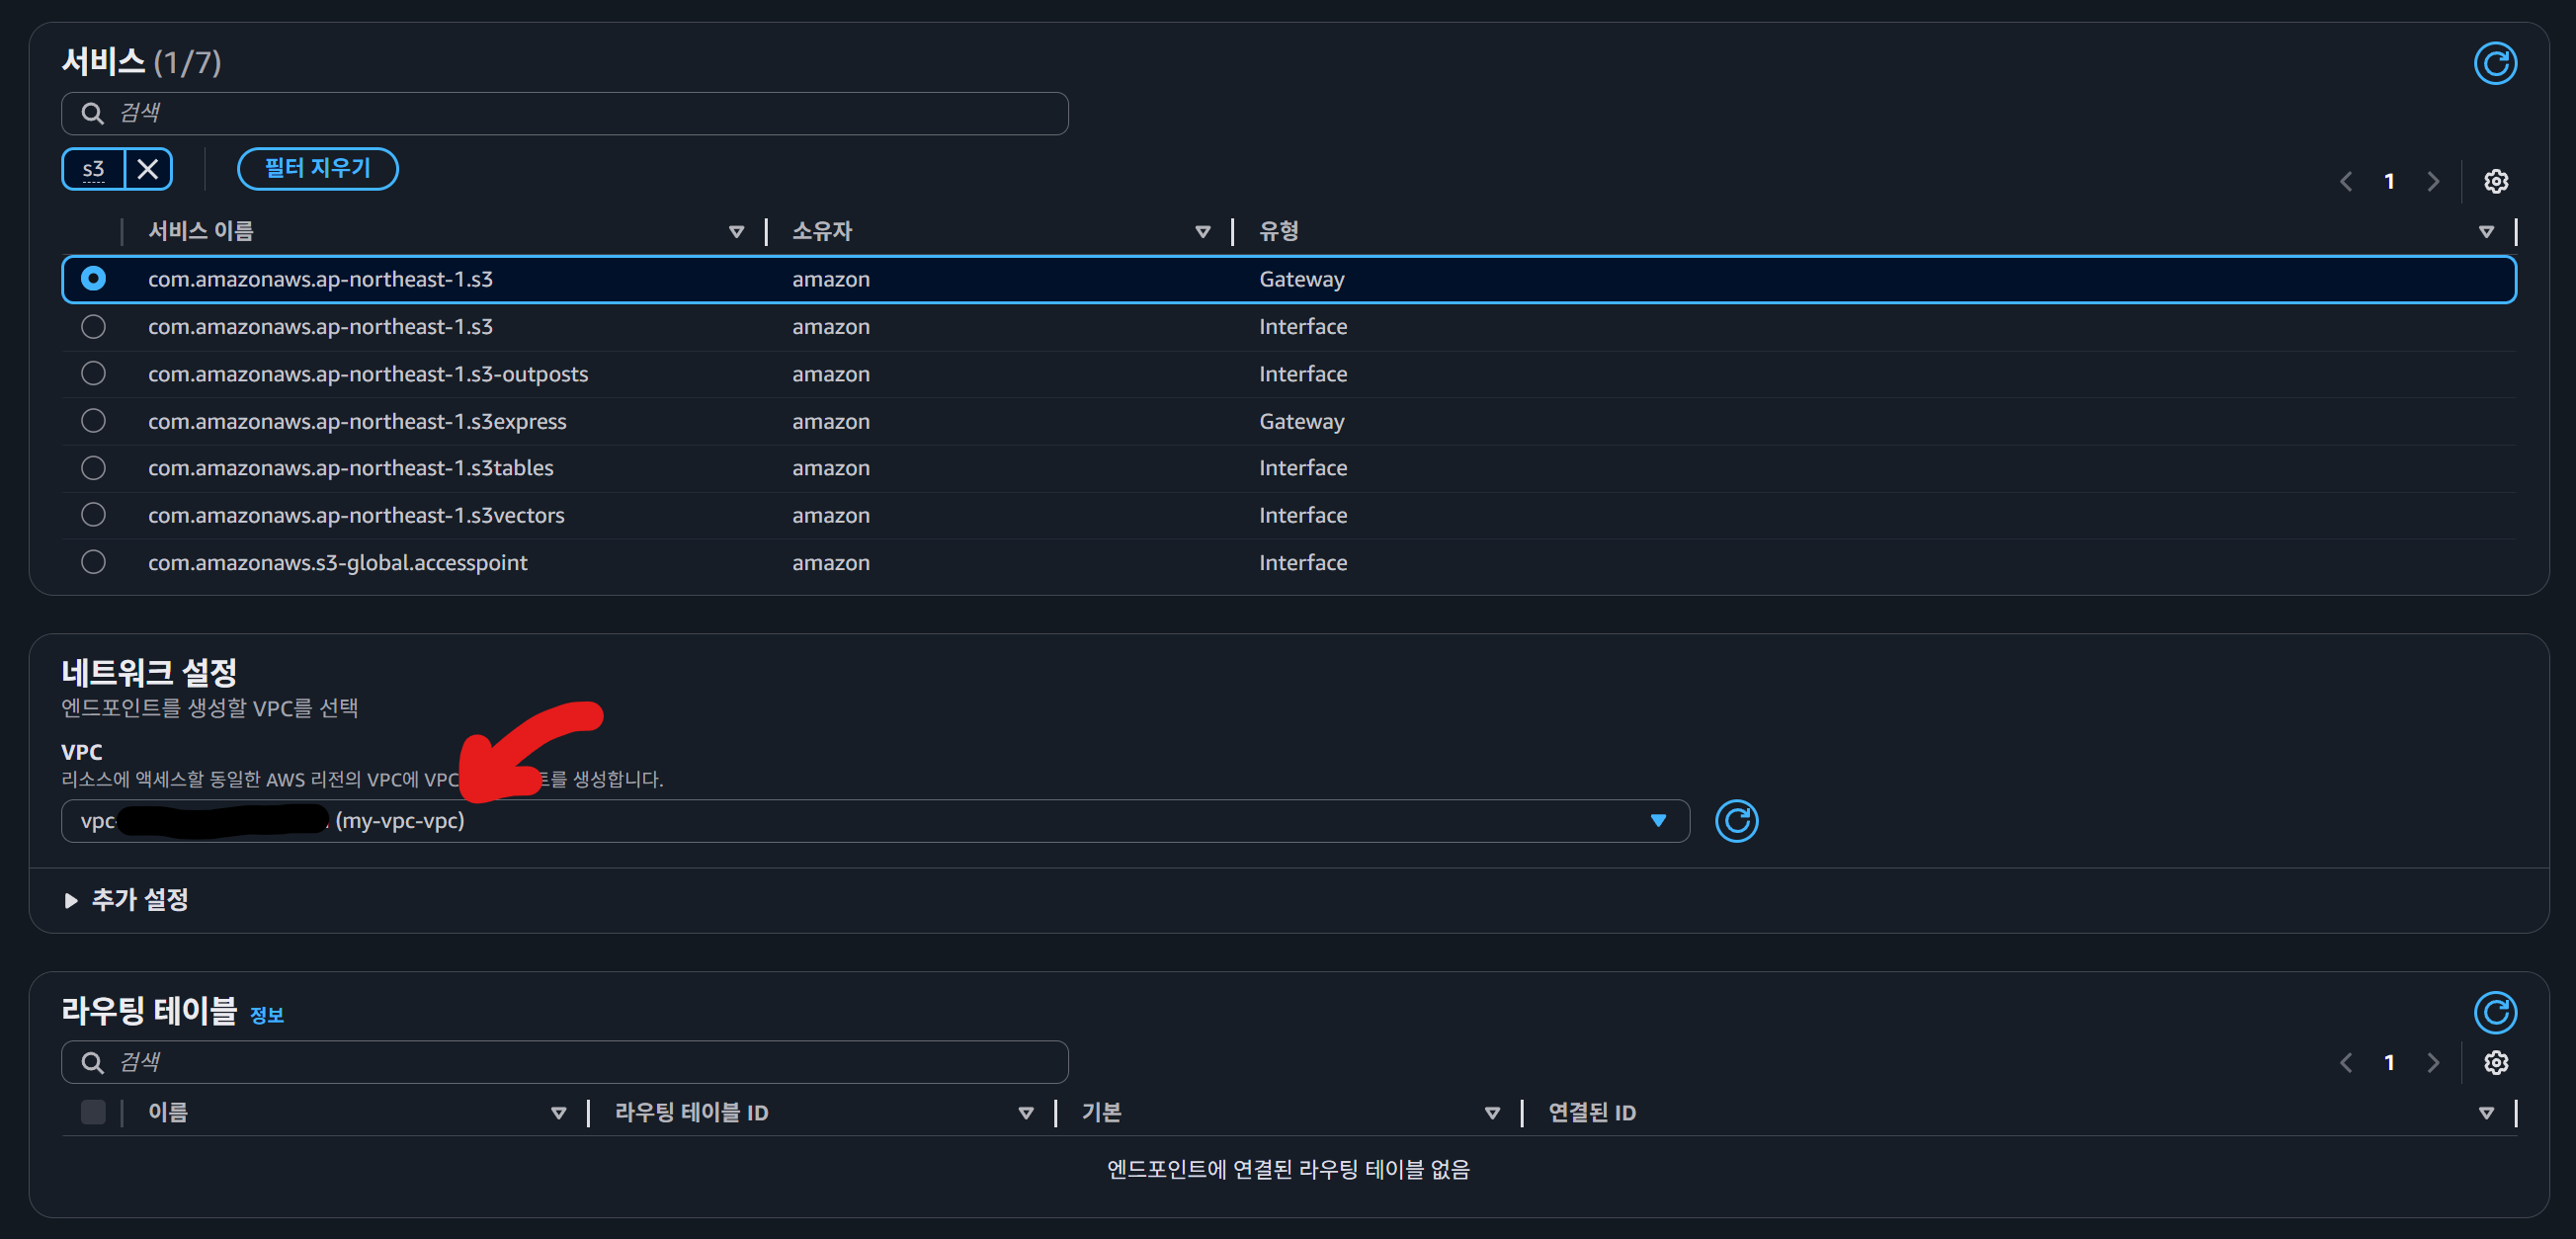This screenshot has height=1239, width=2576.
Task: Open the VPC selection dropdown
Action: click(x=1657, y=821)
